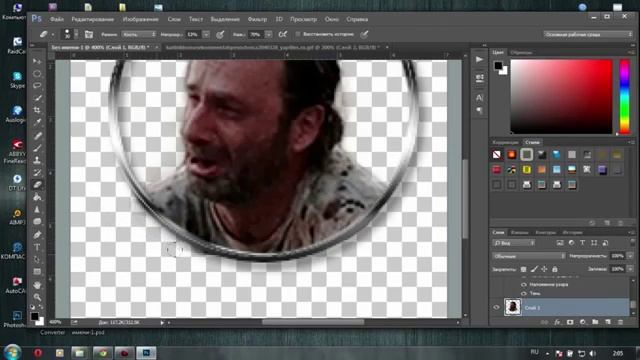640x360 pixels.
Task: Switch to the Каналы tab
Action: pyautogui.click(x=520, y=232)
